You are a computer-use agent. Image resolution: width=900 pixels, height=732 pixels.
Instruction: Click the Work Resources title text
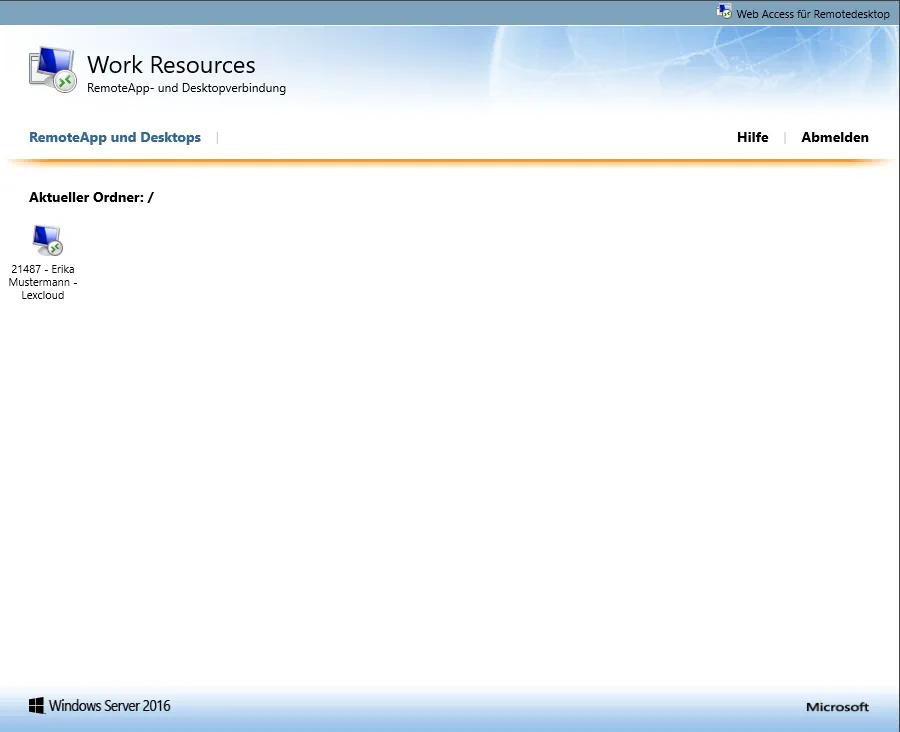(171, 65)
